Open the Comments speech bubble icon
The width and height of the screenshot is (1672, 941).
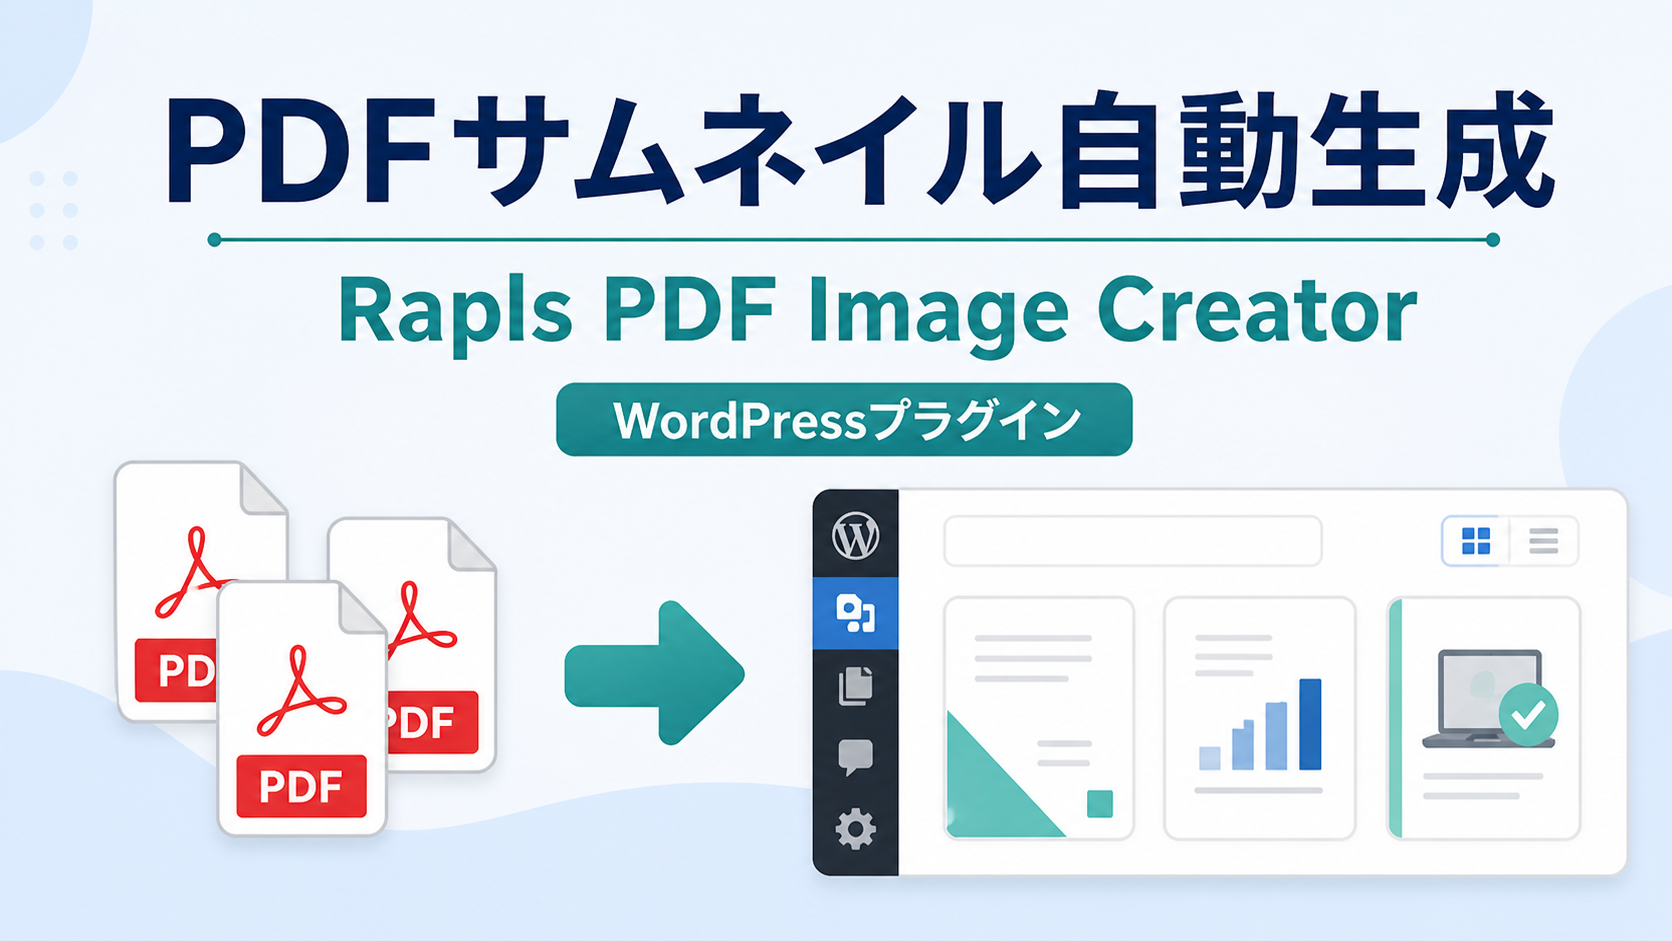(855, 757)
